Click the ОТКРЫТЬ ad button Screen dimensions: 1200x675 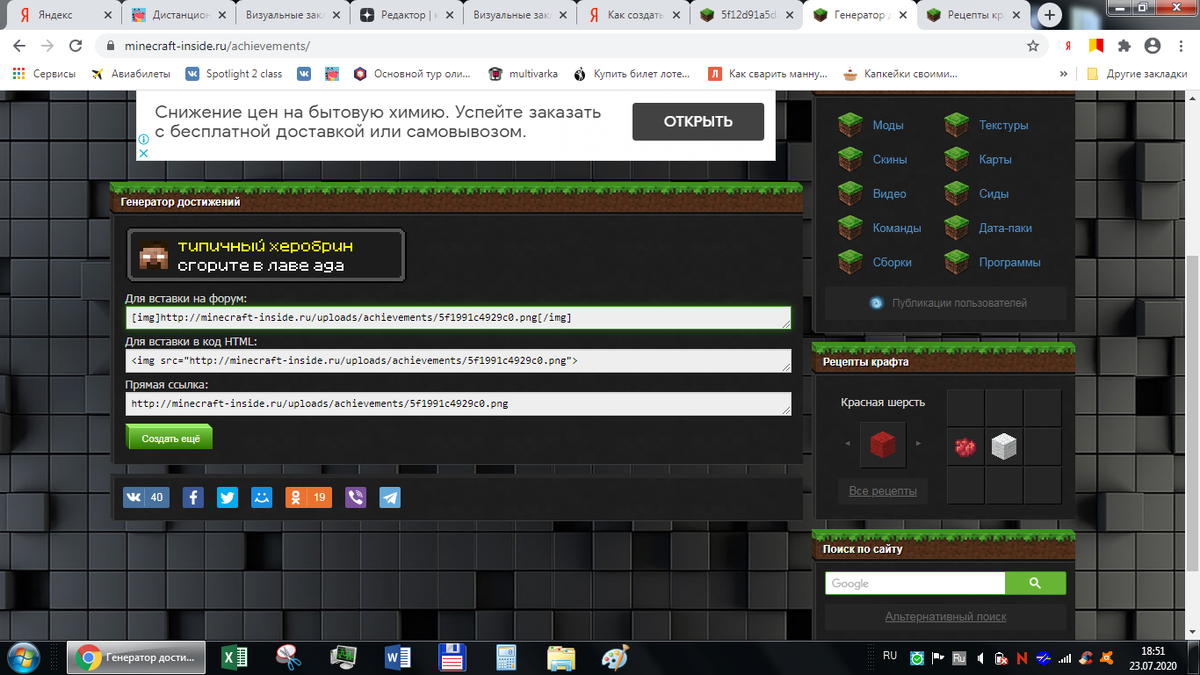[698, 122]
